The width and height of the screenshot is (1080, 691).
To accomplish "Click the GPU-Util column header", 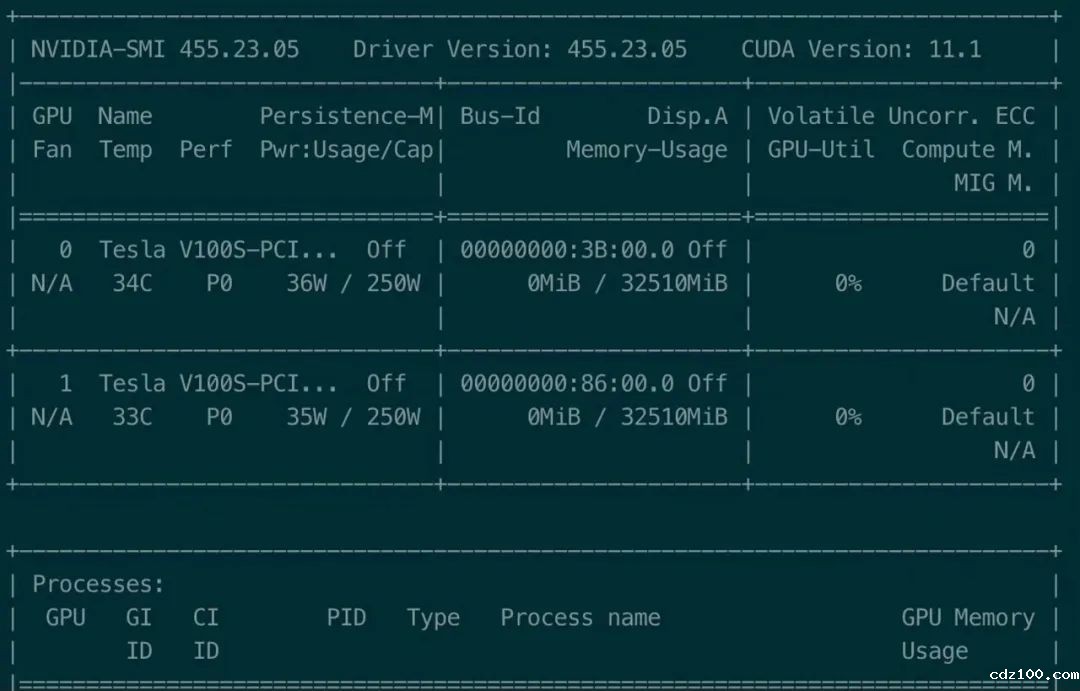I will (x=821, y=150).
